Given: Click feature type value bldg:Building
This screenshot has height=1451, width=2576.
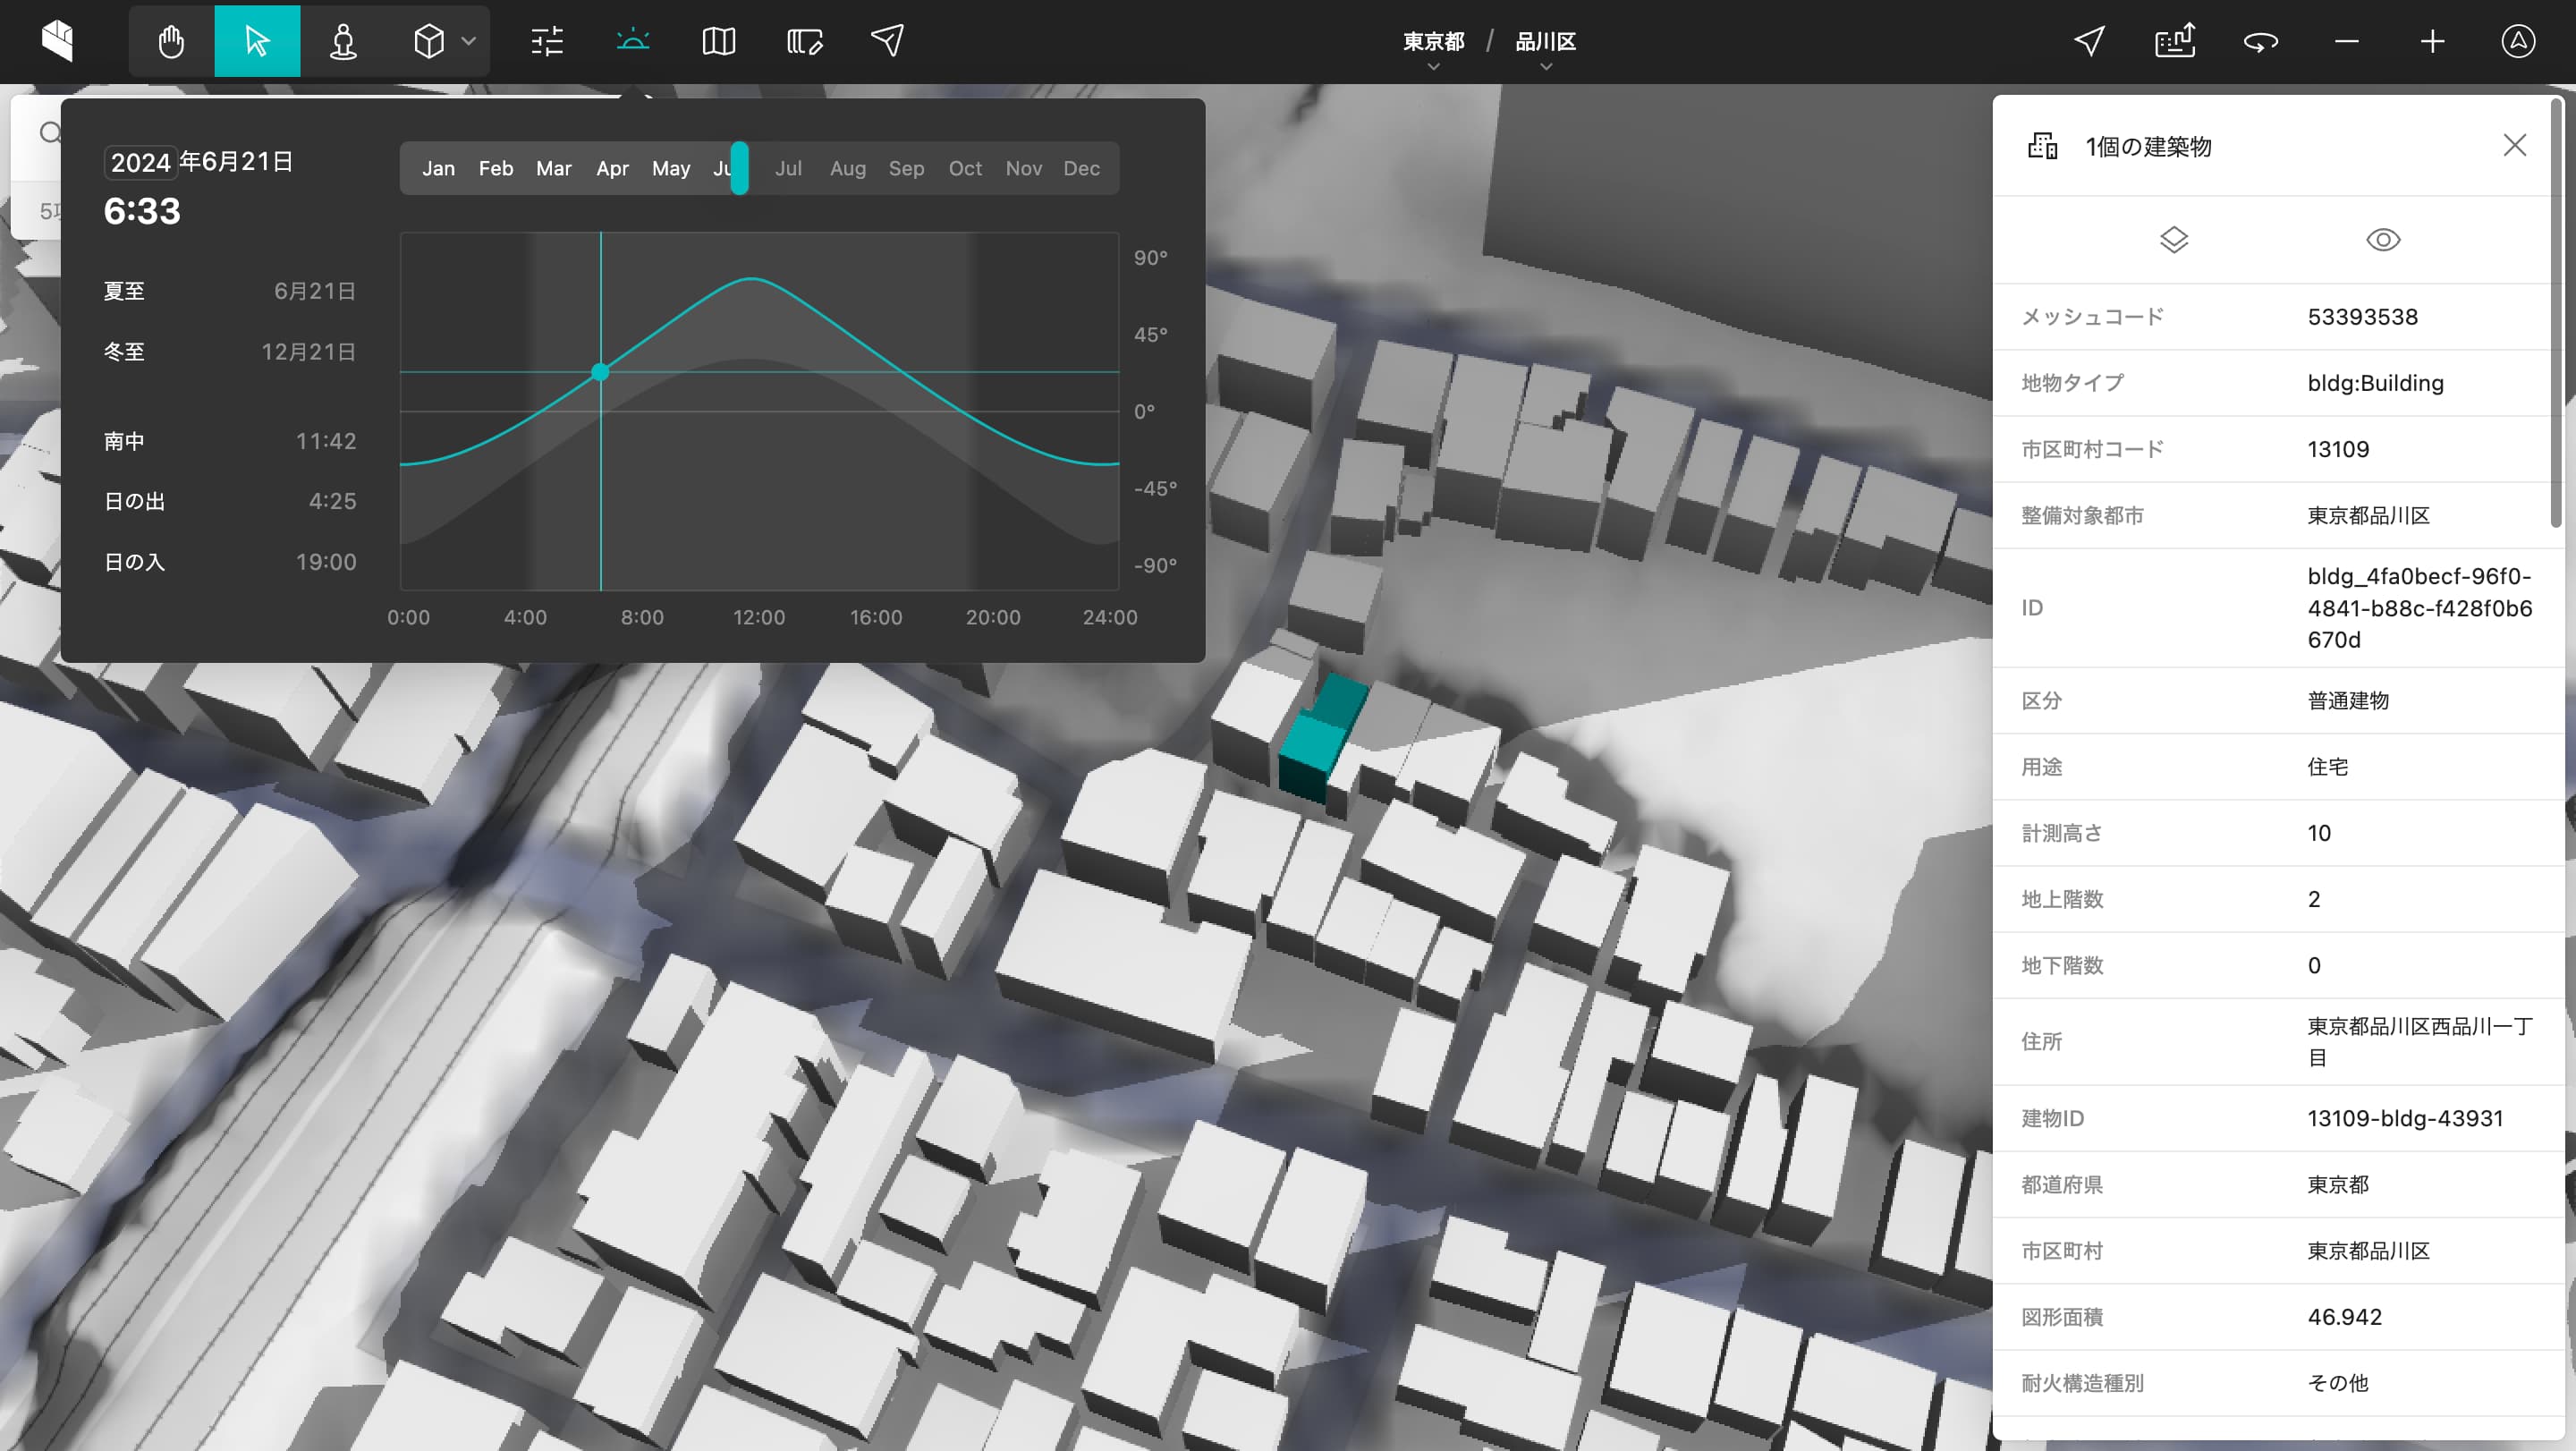Looking at the screenshot, I should coord(2375,383).
